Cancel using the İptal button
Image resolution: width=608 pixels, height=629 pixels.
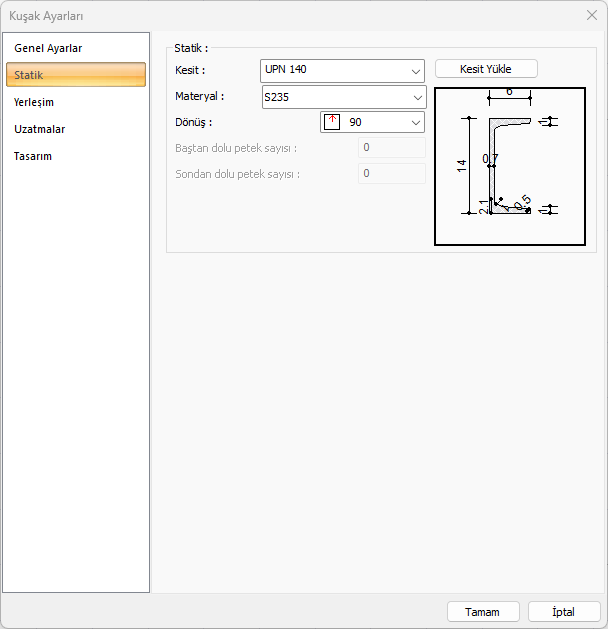point(564,611)
